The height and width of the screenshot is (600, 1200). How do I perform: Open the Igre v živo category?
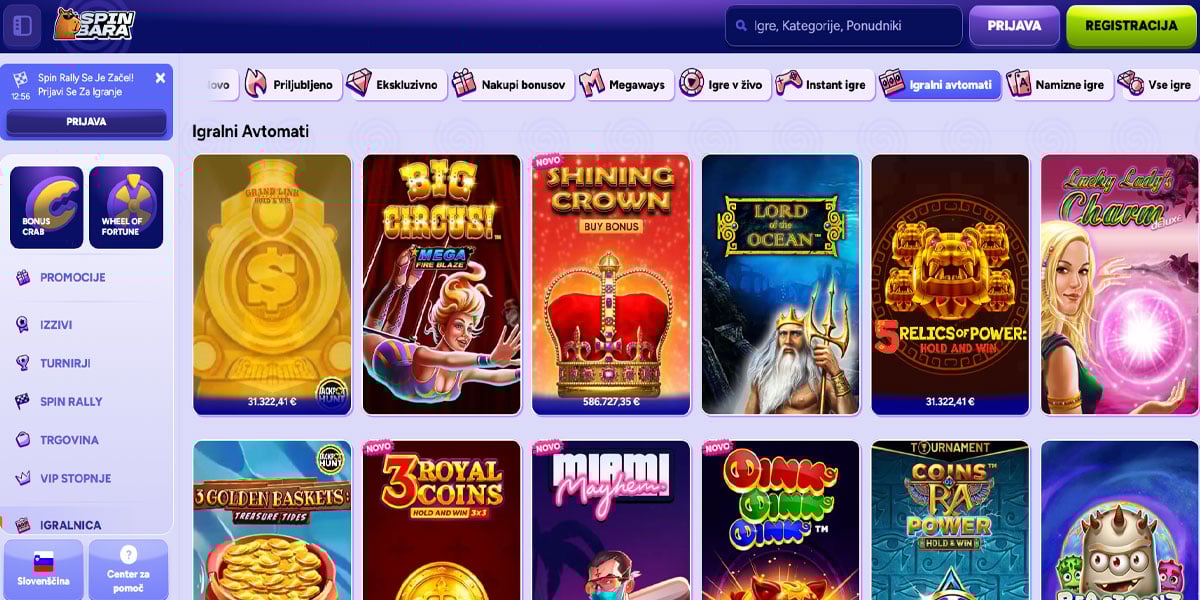pos(721,84)
